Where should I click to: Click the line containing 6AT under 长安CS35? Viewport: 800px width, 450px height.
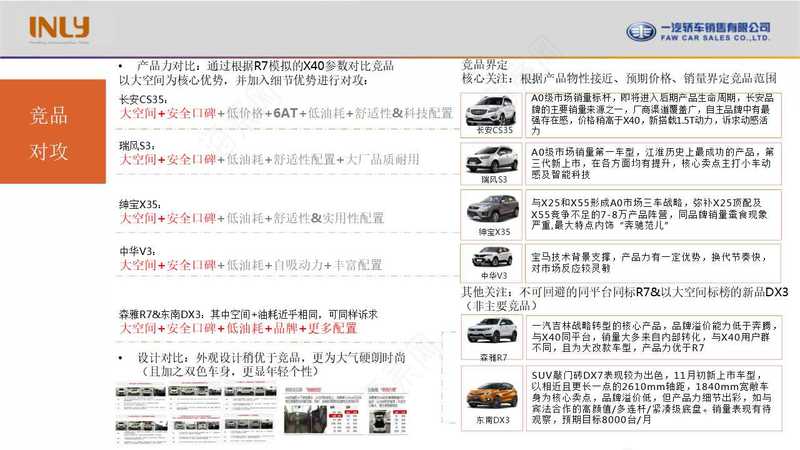[286, 113]
